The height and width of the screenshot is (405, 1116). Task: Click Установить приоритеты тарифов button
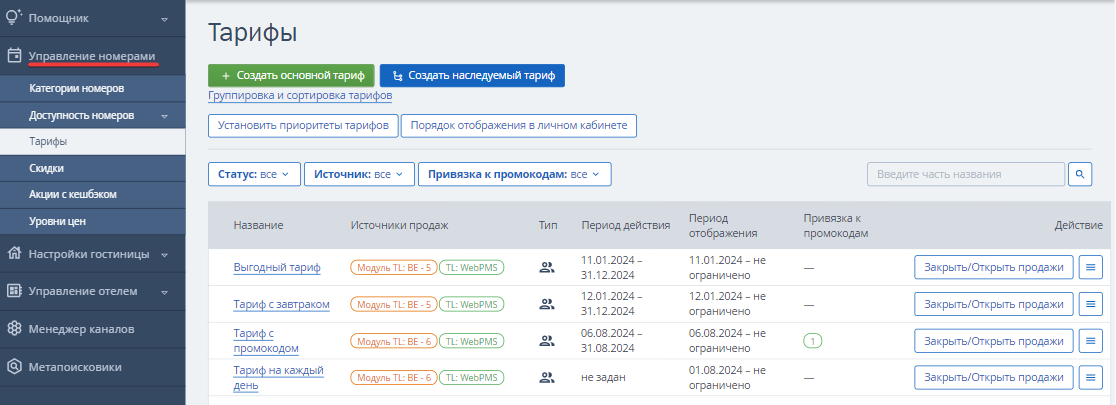click(302, 125)
